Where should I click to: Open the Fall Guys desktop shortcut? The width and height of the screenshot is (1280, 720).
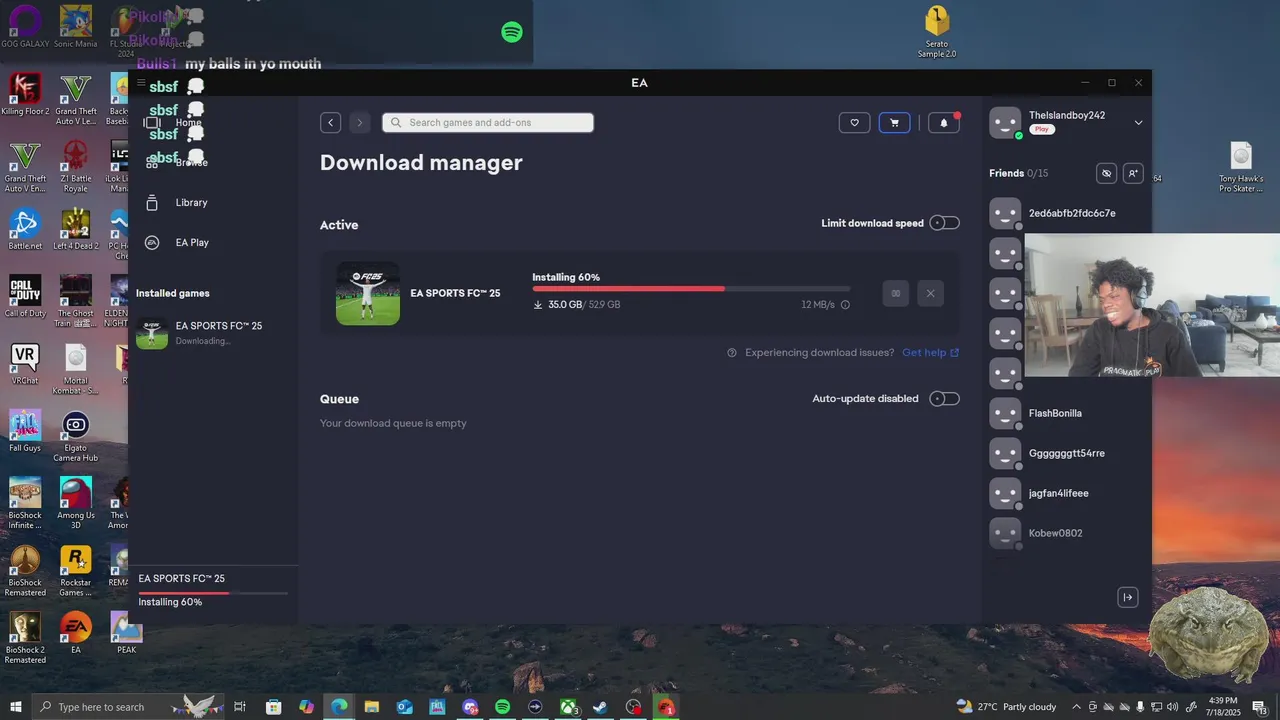(25, 431)
